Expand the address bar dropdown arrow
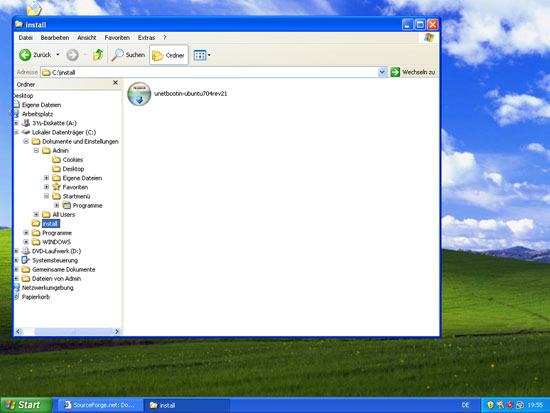Screen dimensions: 550x413 coord(382,72)
